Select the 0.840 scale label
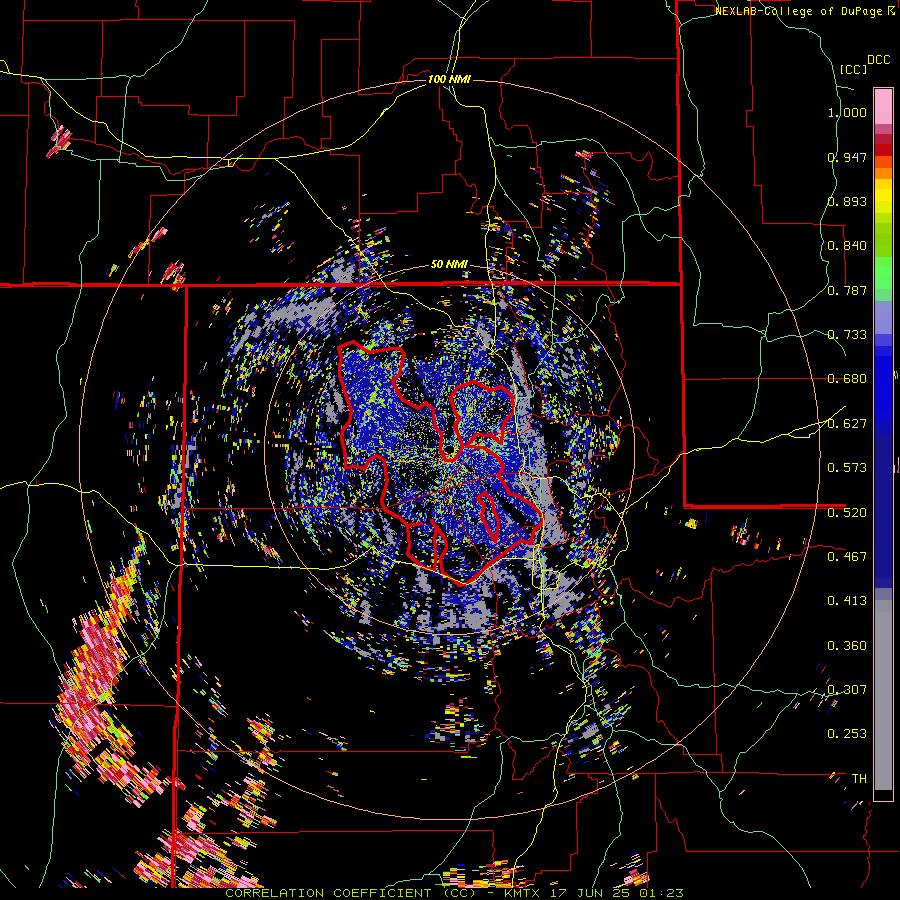Image resolution: width=900 pixels, height=900 pixels. click(x=847, y=245)
